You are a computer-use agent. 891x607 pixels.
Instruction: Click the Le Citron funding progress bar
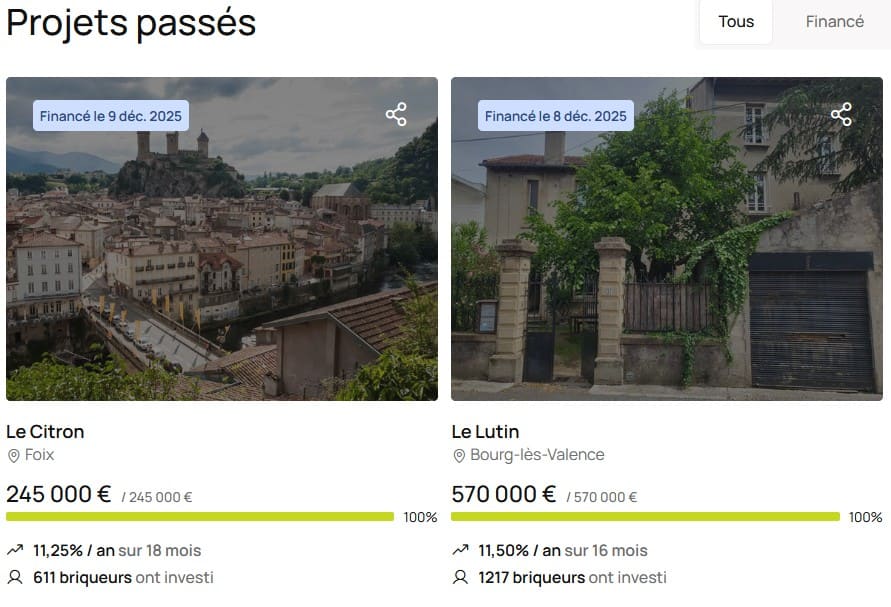click(x=200, y=517)
